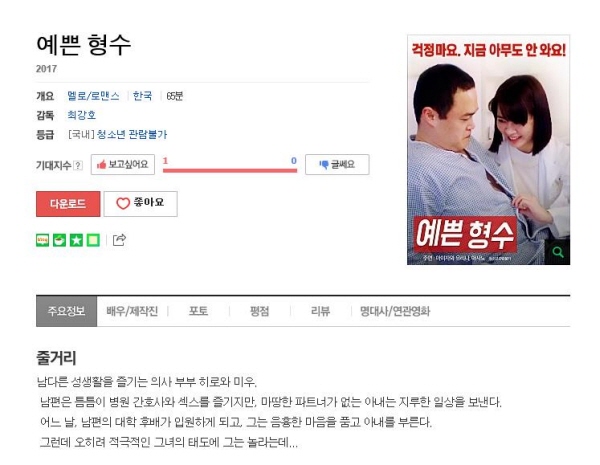Select the 평점 tab
Image resolution: width=600 pixels, height=465 pixels.
click(259, 311)
